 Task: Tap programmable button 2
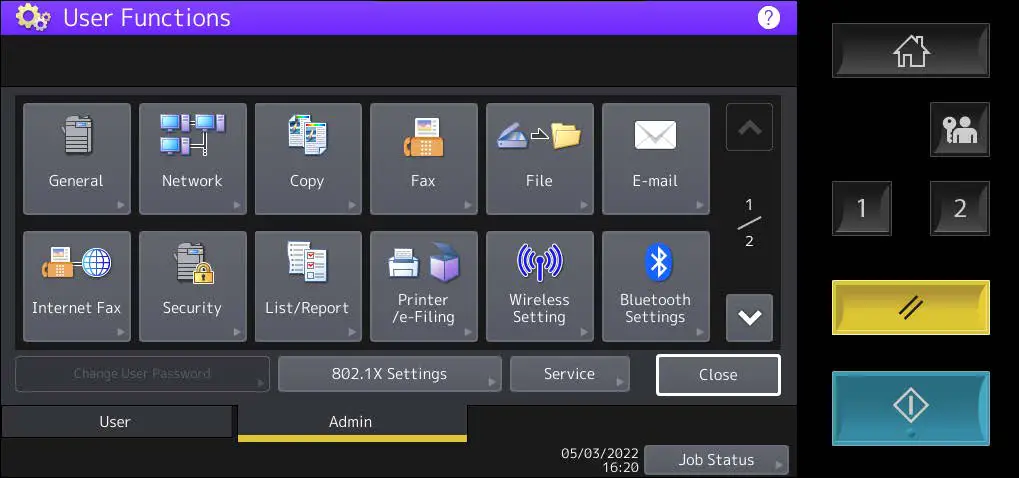tap(959, 208)
